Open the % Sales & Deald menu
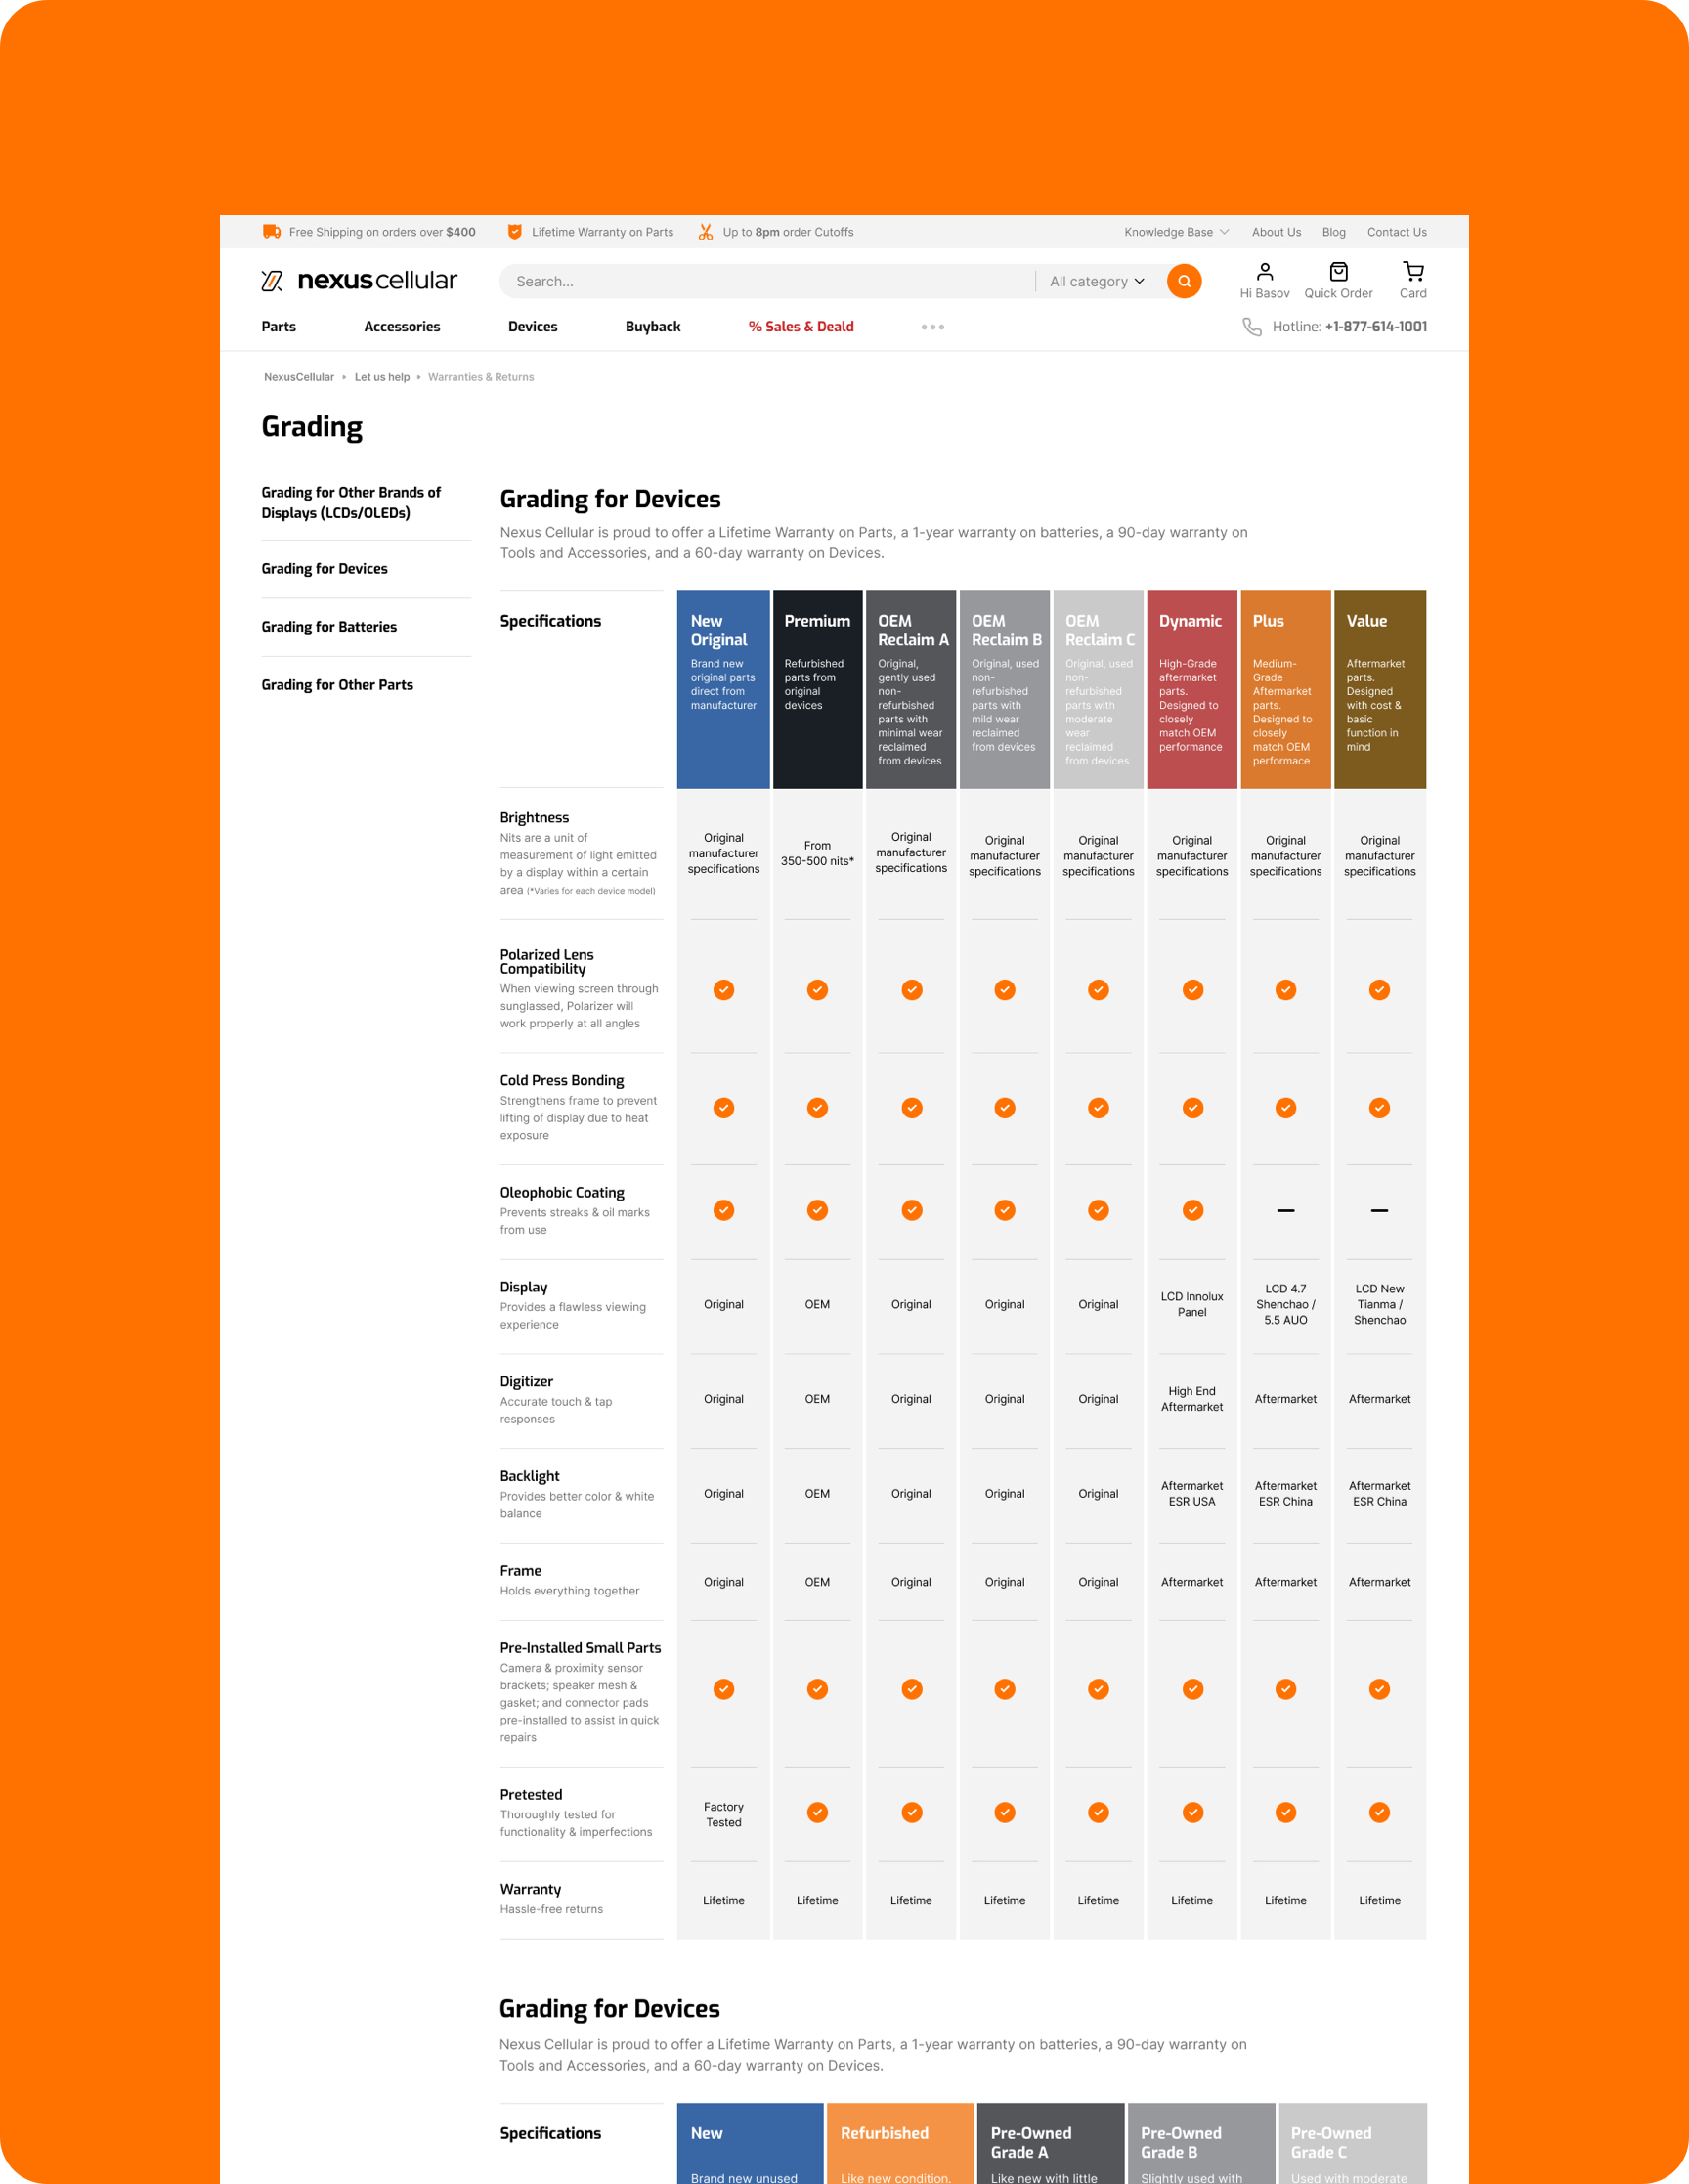 pyautogui.click(x=801, y=327)
